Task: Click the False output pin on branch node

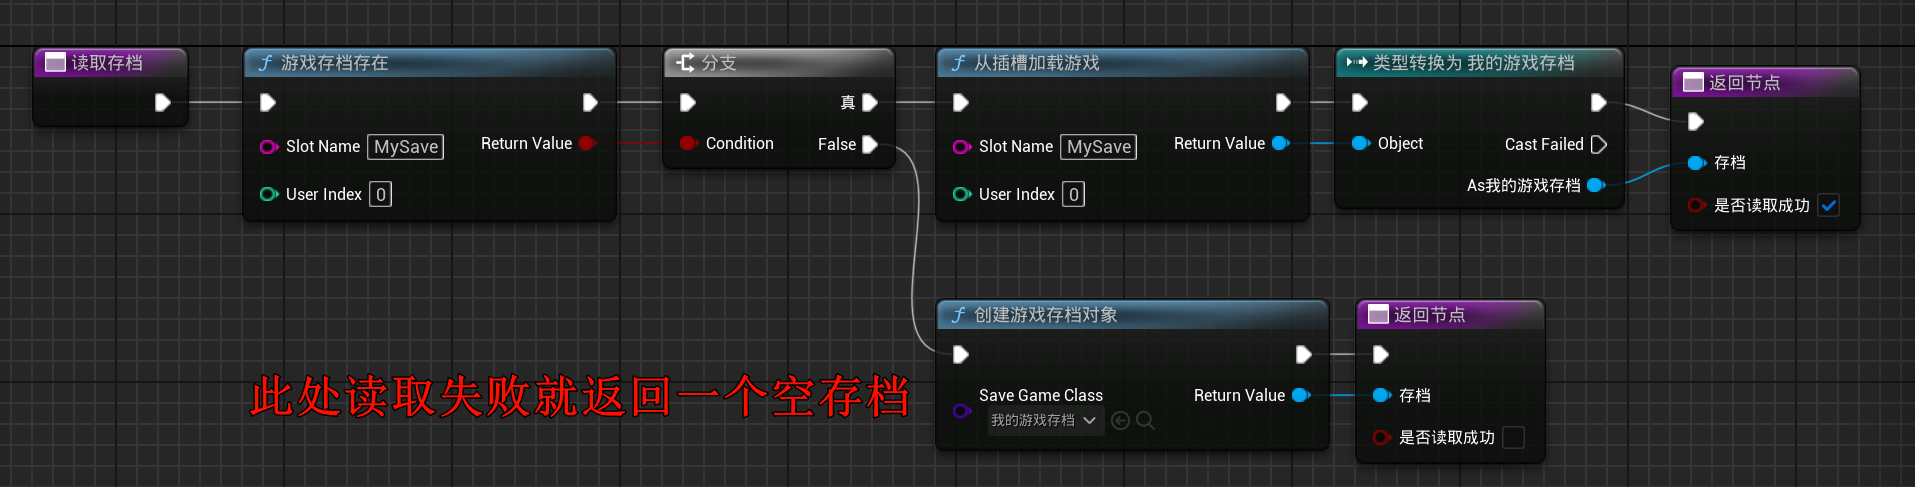Action: [869, 144]
